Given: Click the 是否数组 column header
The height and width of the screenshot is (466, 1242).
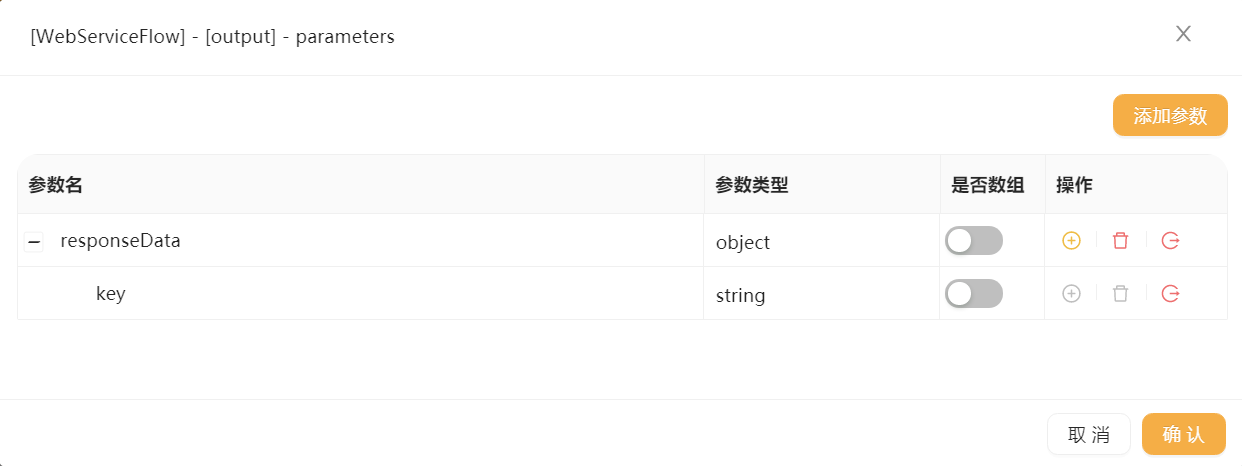Looking at the screenshot, I should click(x=988, y=185).
